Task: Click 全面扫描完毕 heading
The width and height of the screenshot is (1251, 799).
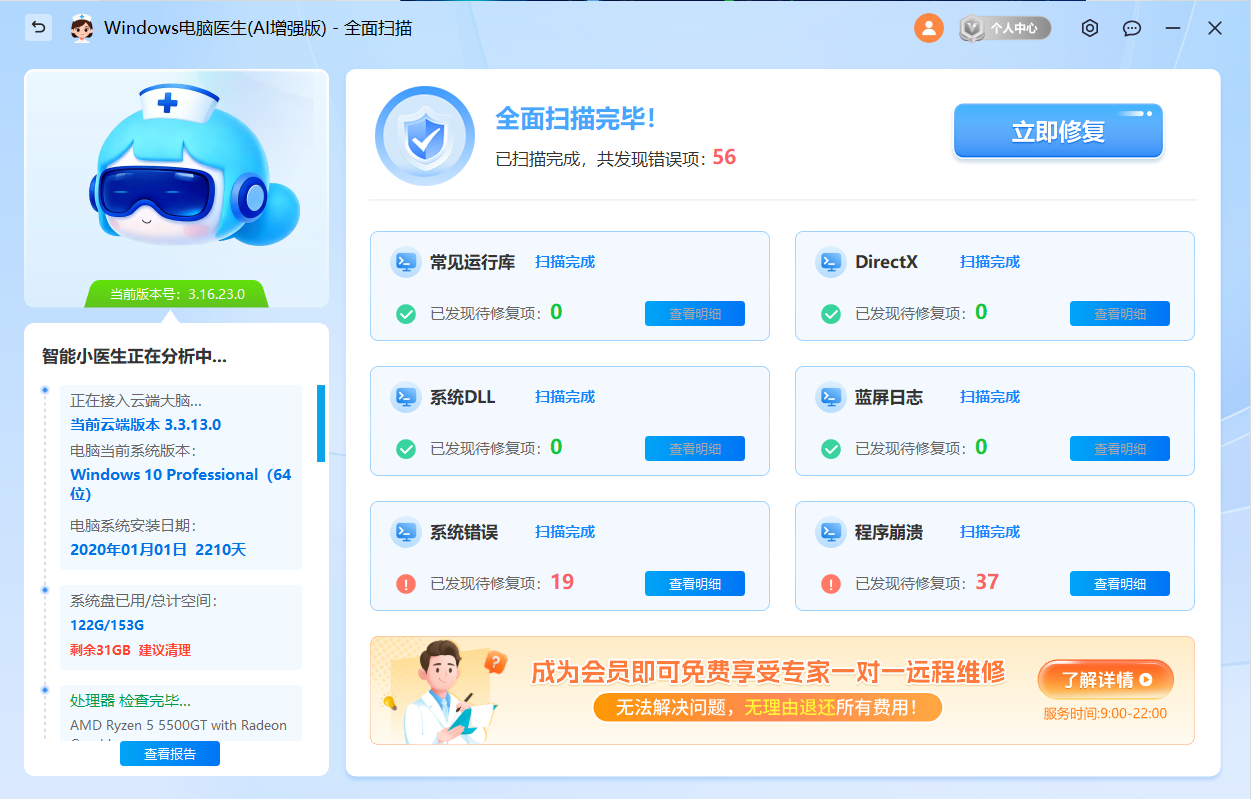Action: coord(575,119)
